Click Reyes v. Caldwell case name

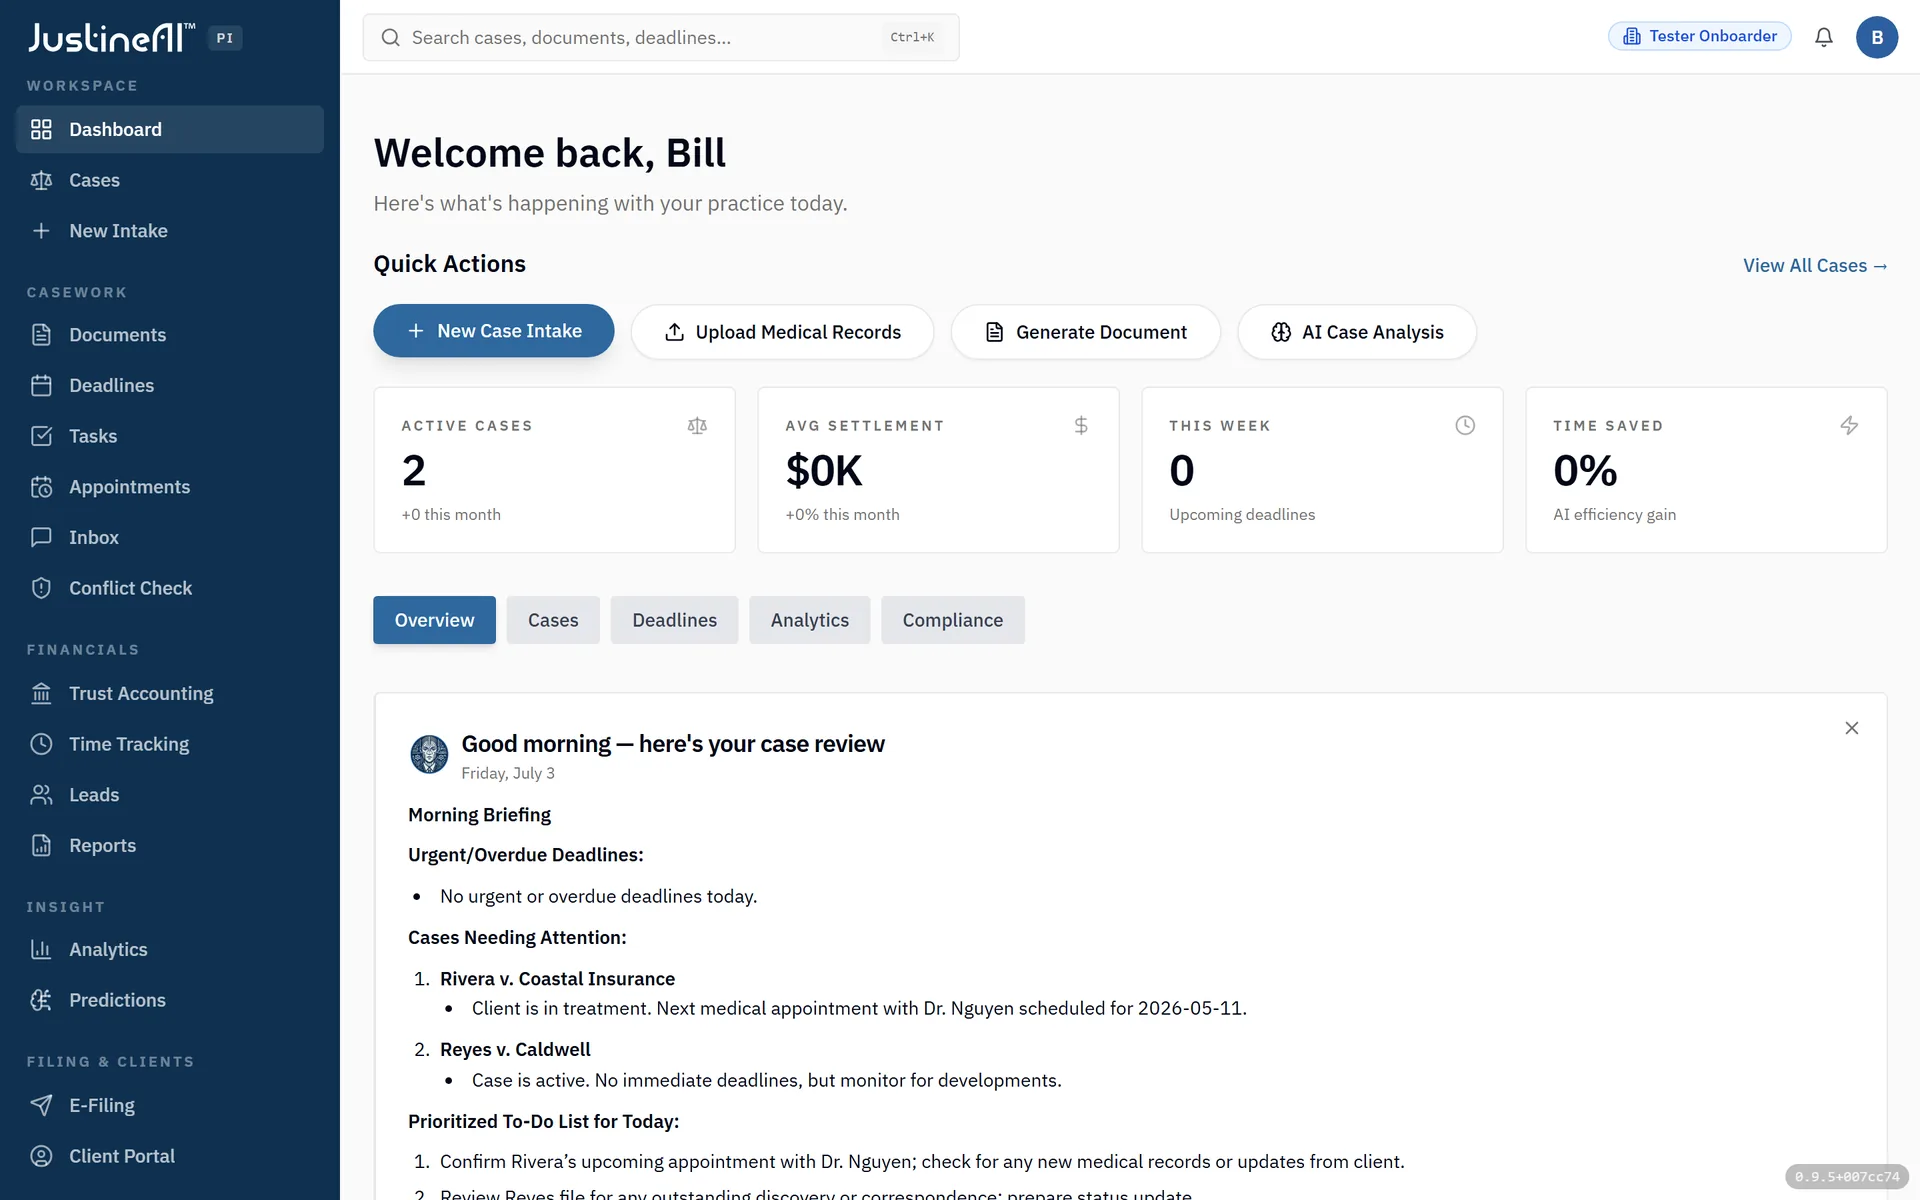515,1049
